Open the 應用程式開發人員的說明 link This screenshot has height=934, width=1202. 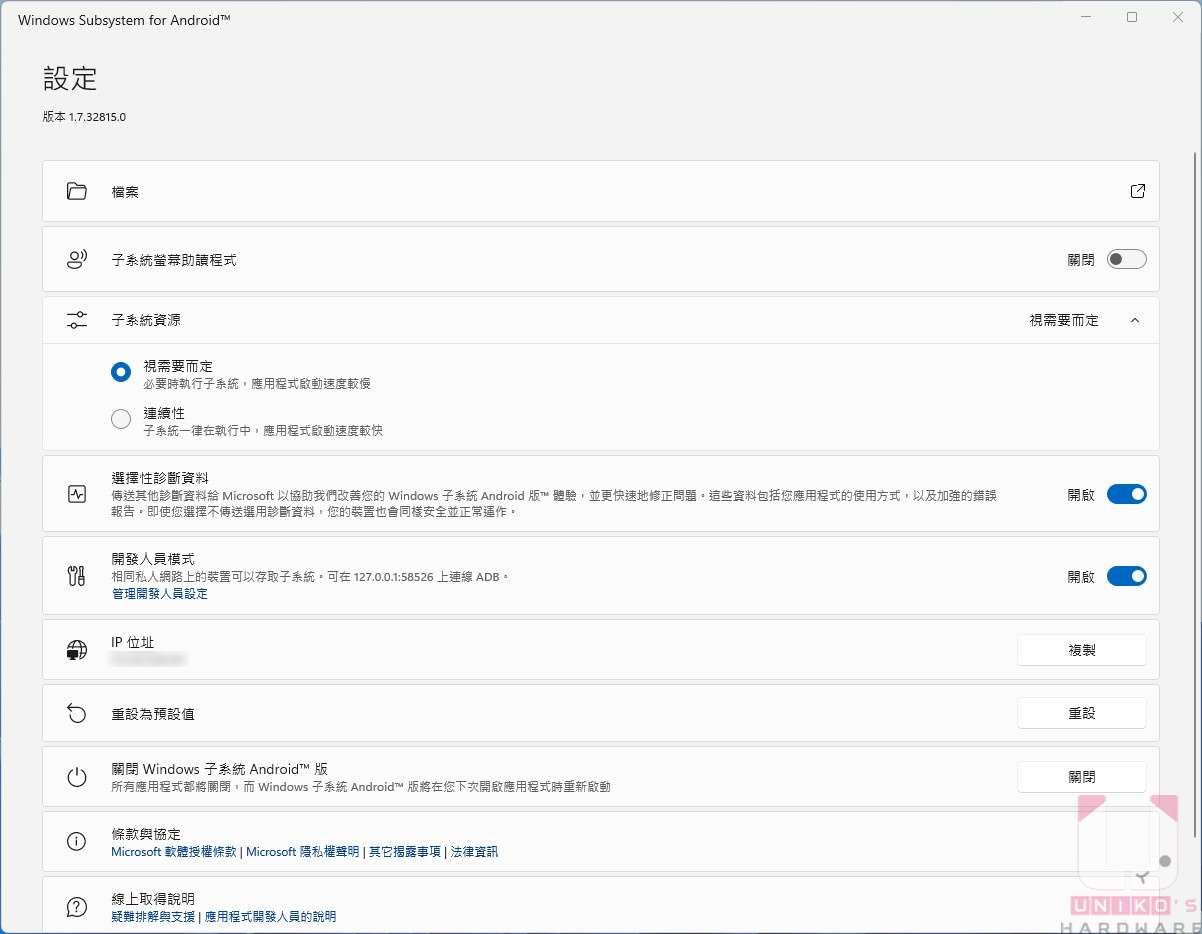pos(270,916)
